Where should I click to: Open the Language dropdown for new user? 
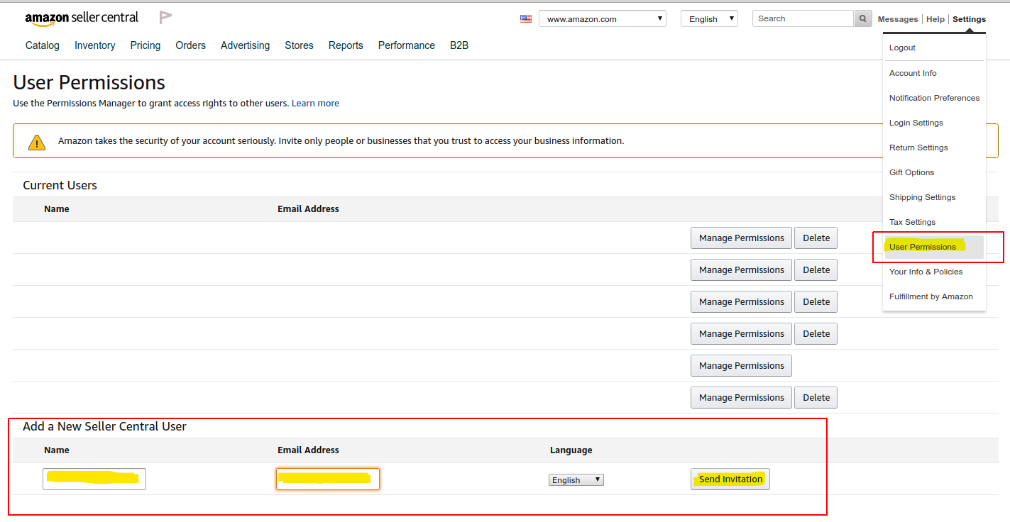576,479
